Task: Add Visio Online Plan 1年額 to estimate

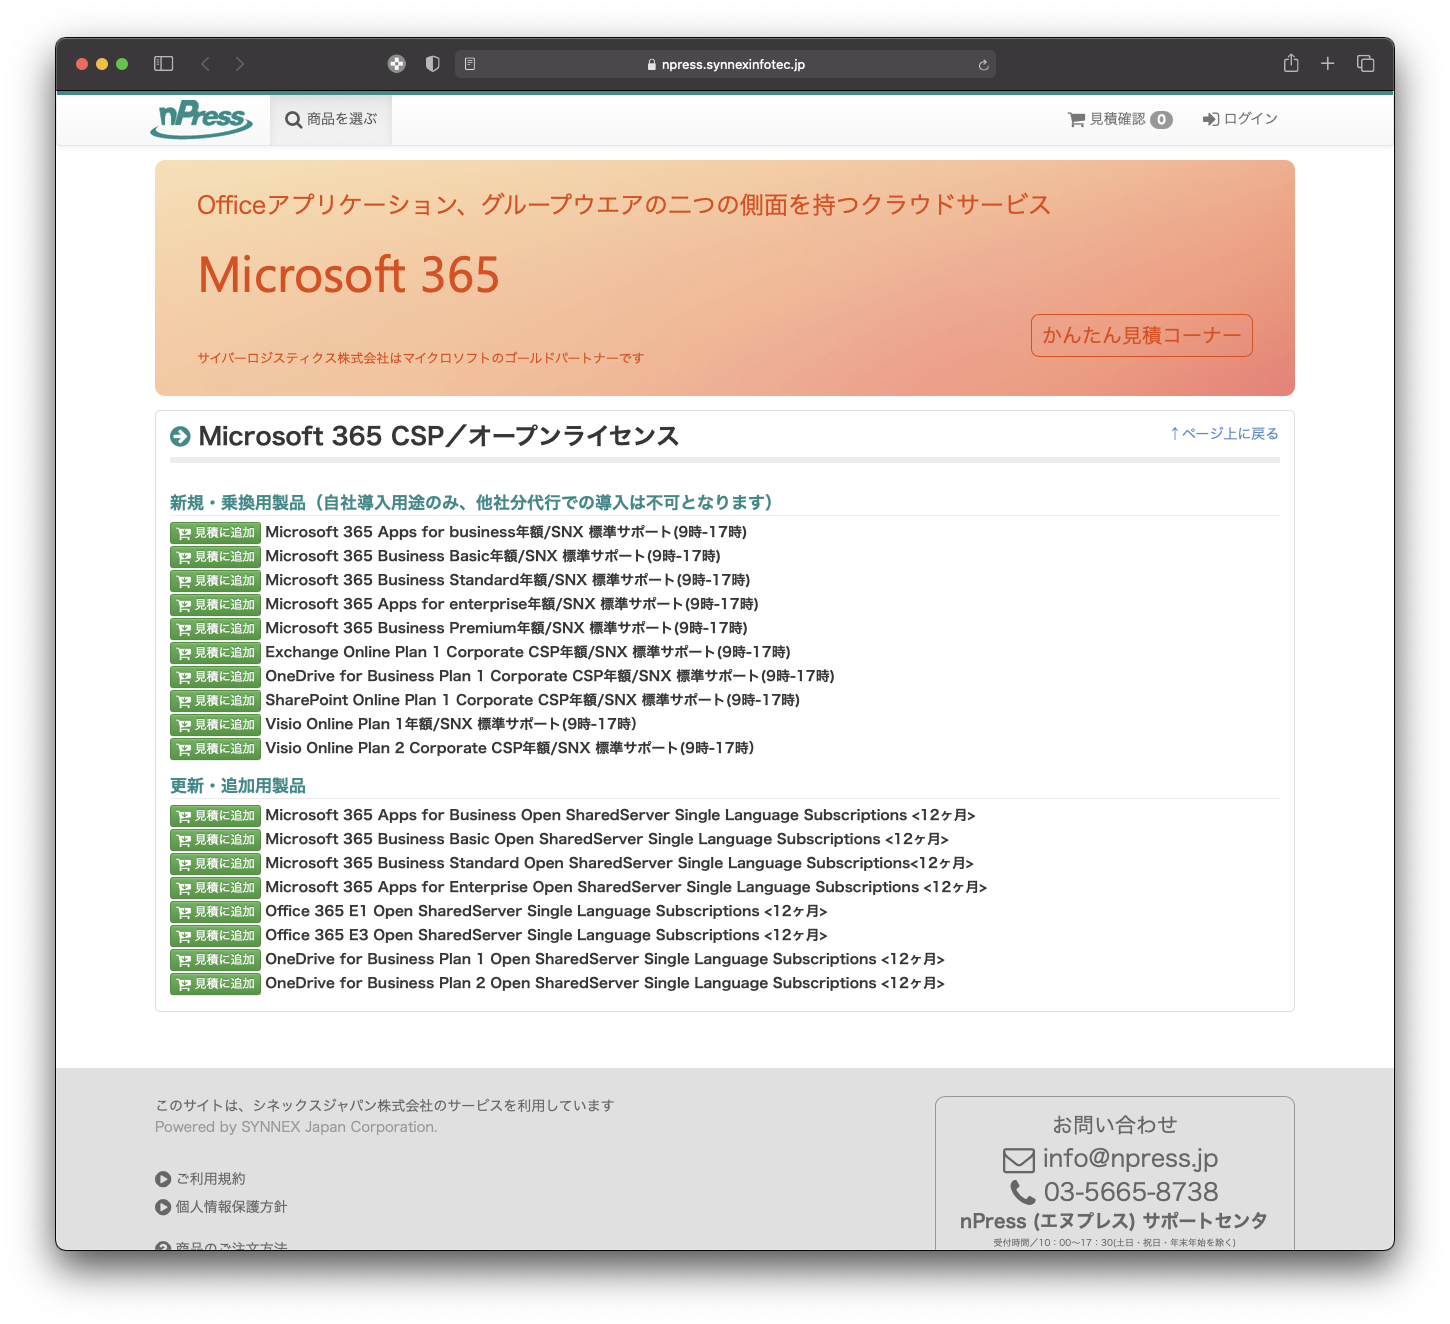Action: pos(215,725)
